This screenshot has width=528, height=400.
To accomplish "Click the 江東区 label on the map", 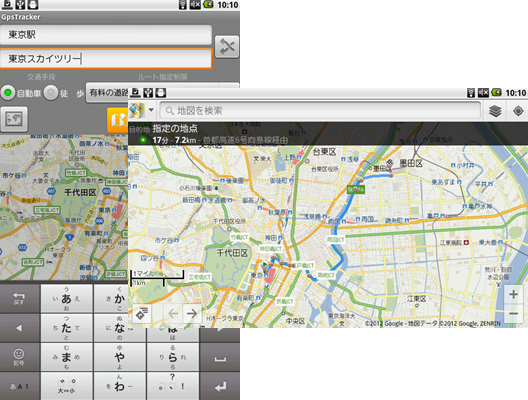I will (x=417, y=299).
